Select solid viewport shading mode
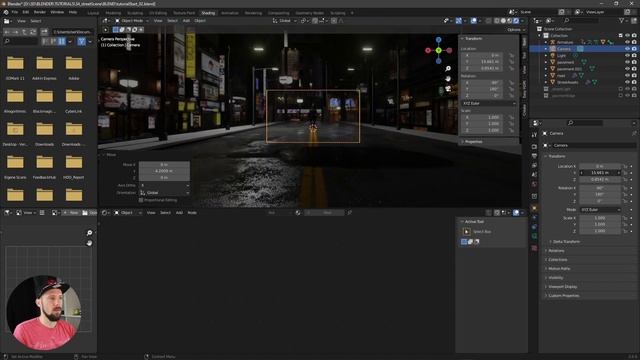 point(503,20)
